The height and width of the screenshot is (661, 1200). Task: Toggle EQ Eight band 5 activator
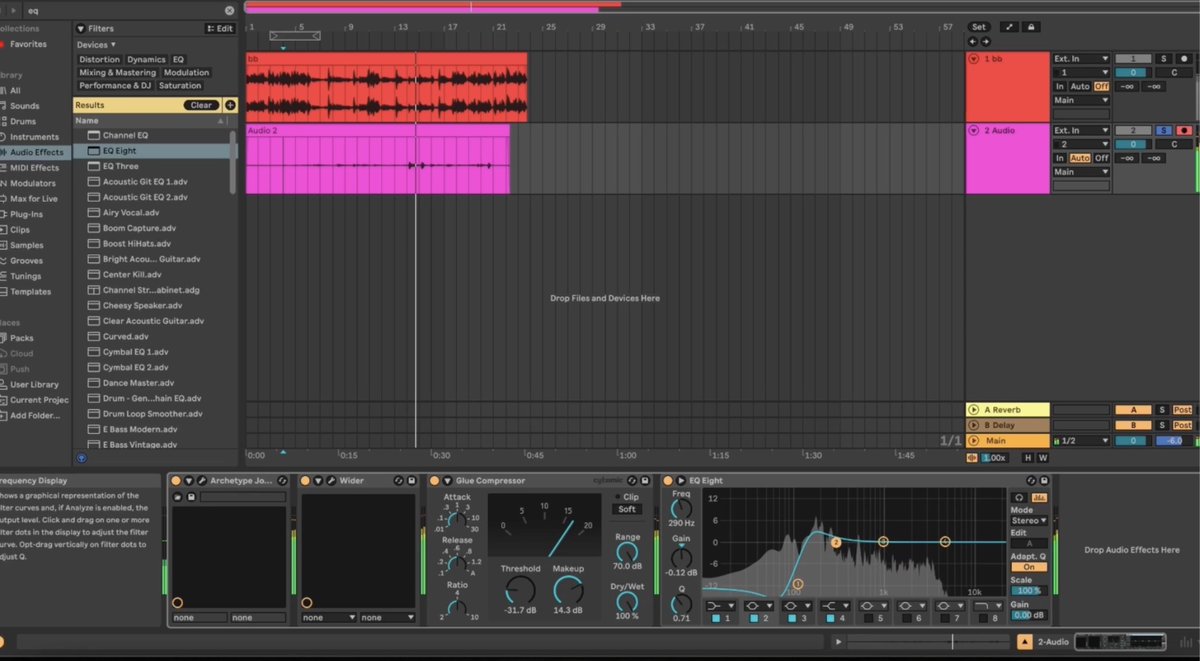click(x=868, y=619)
